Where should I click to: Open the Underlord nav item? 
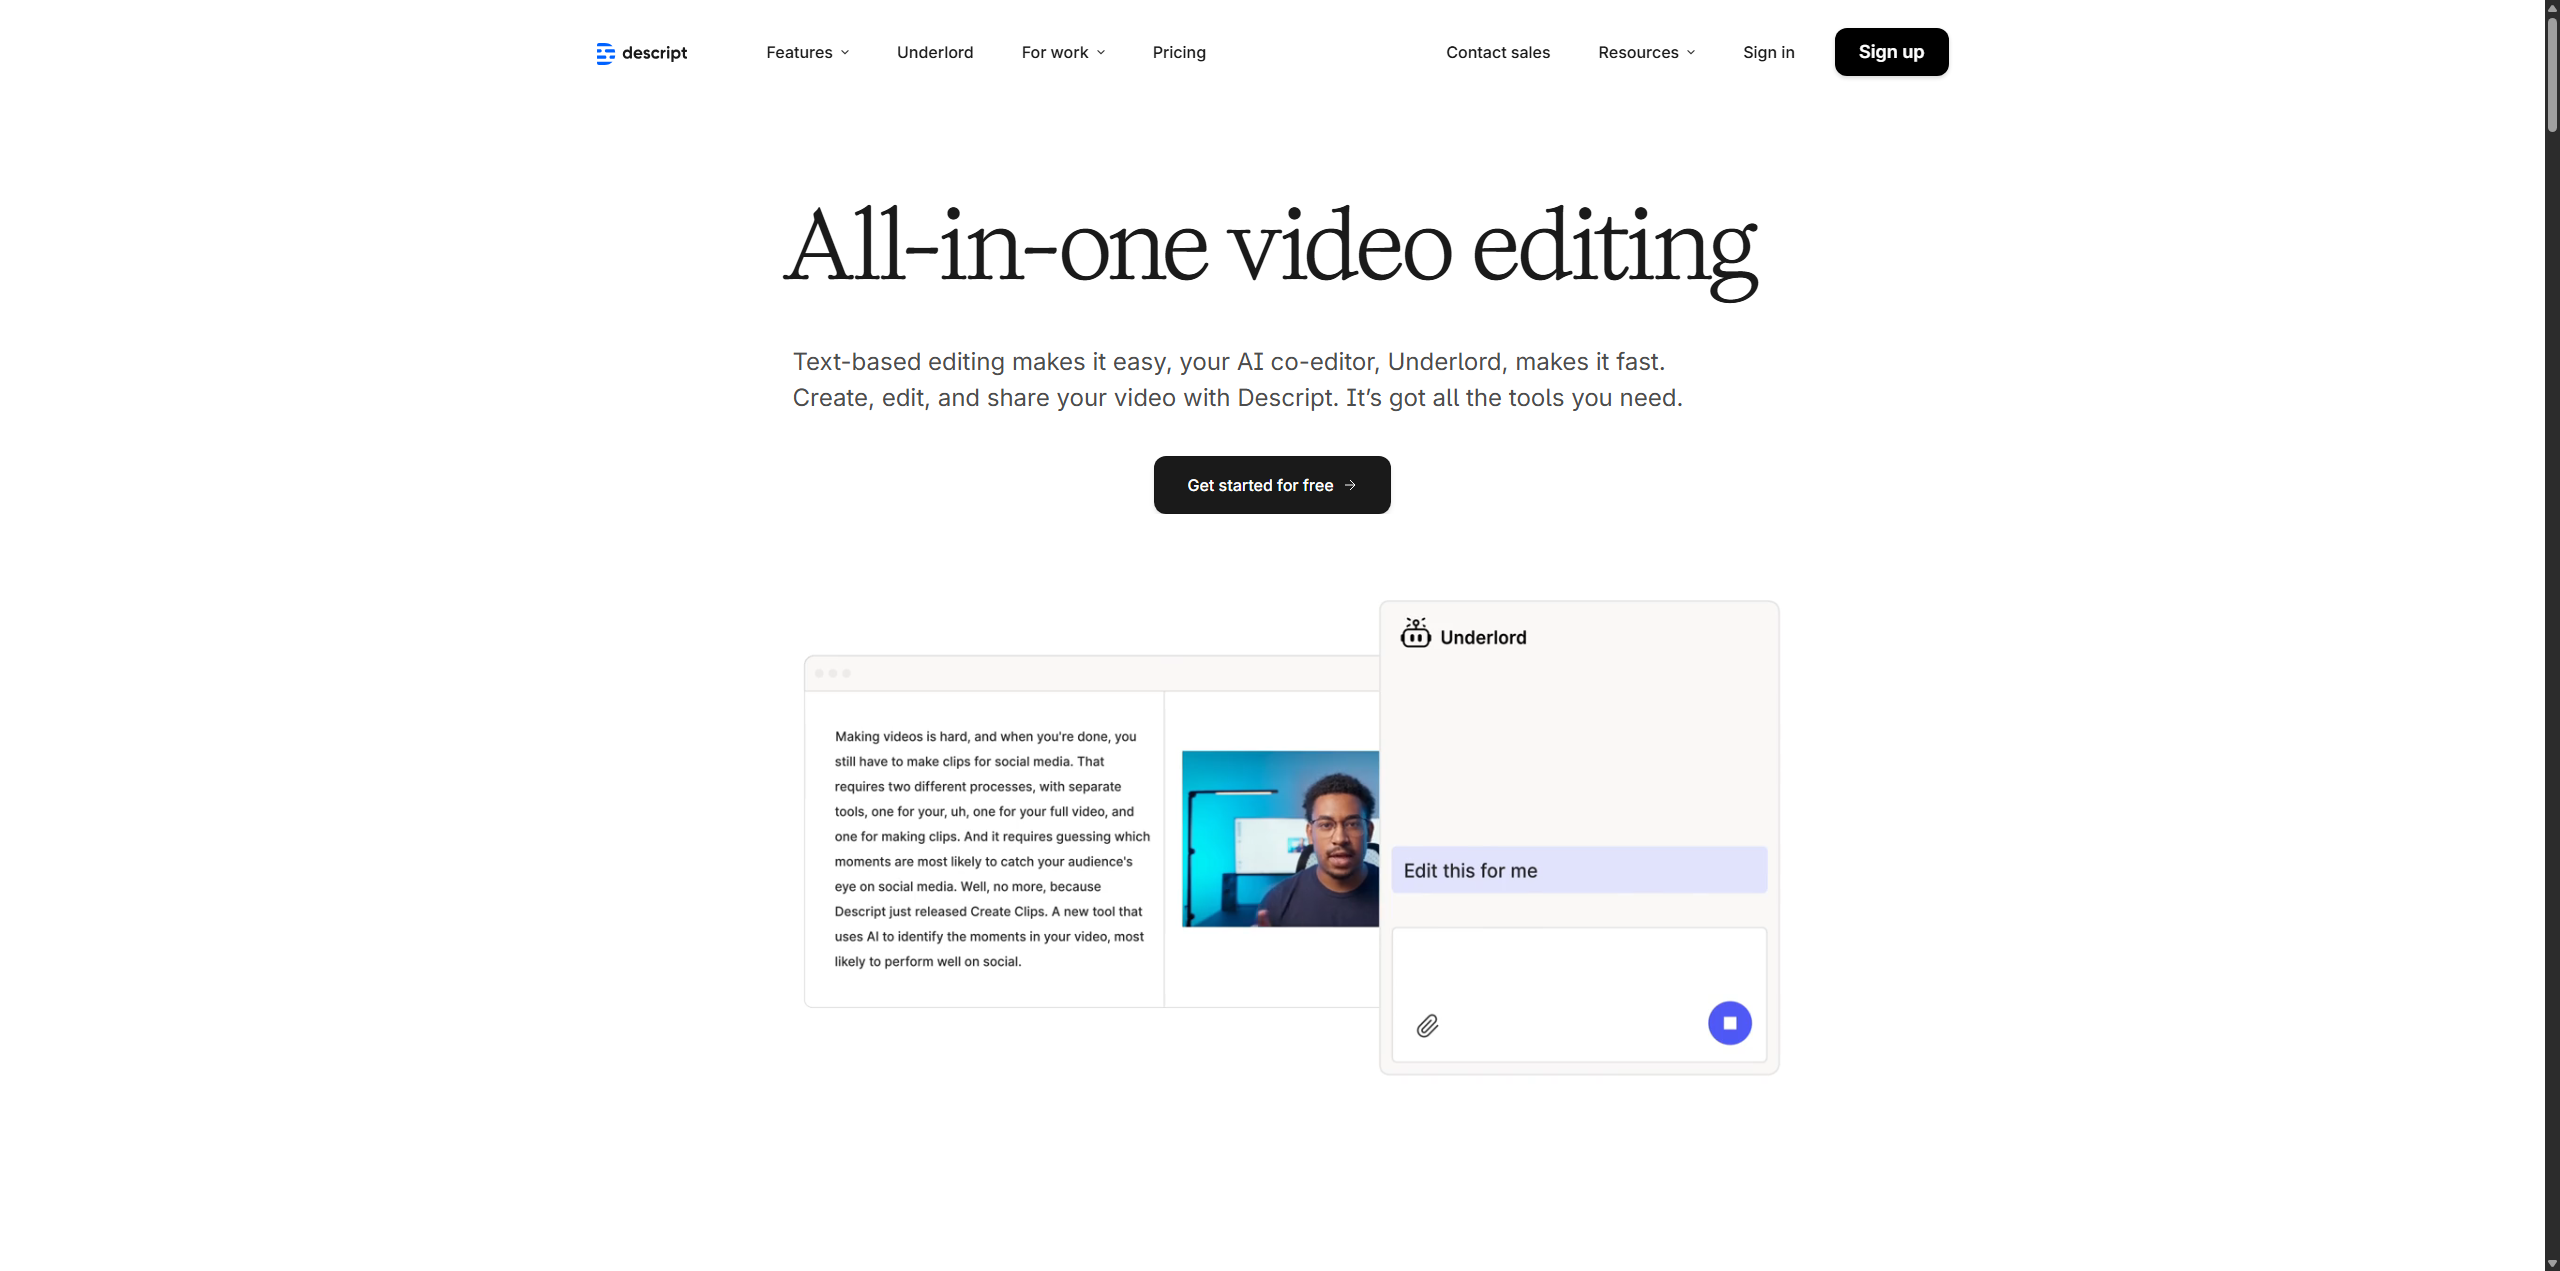point(934,53)
